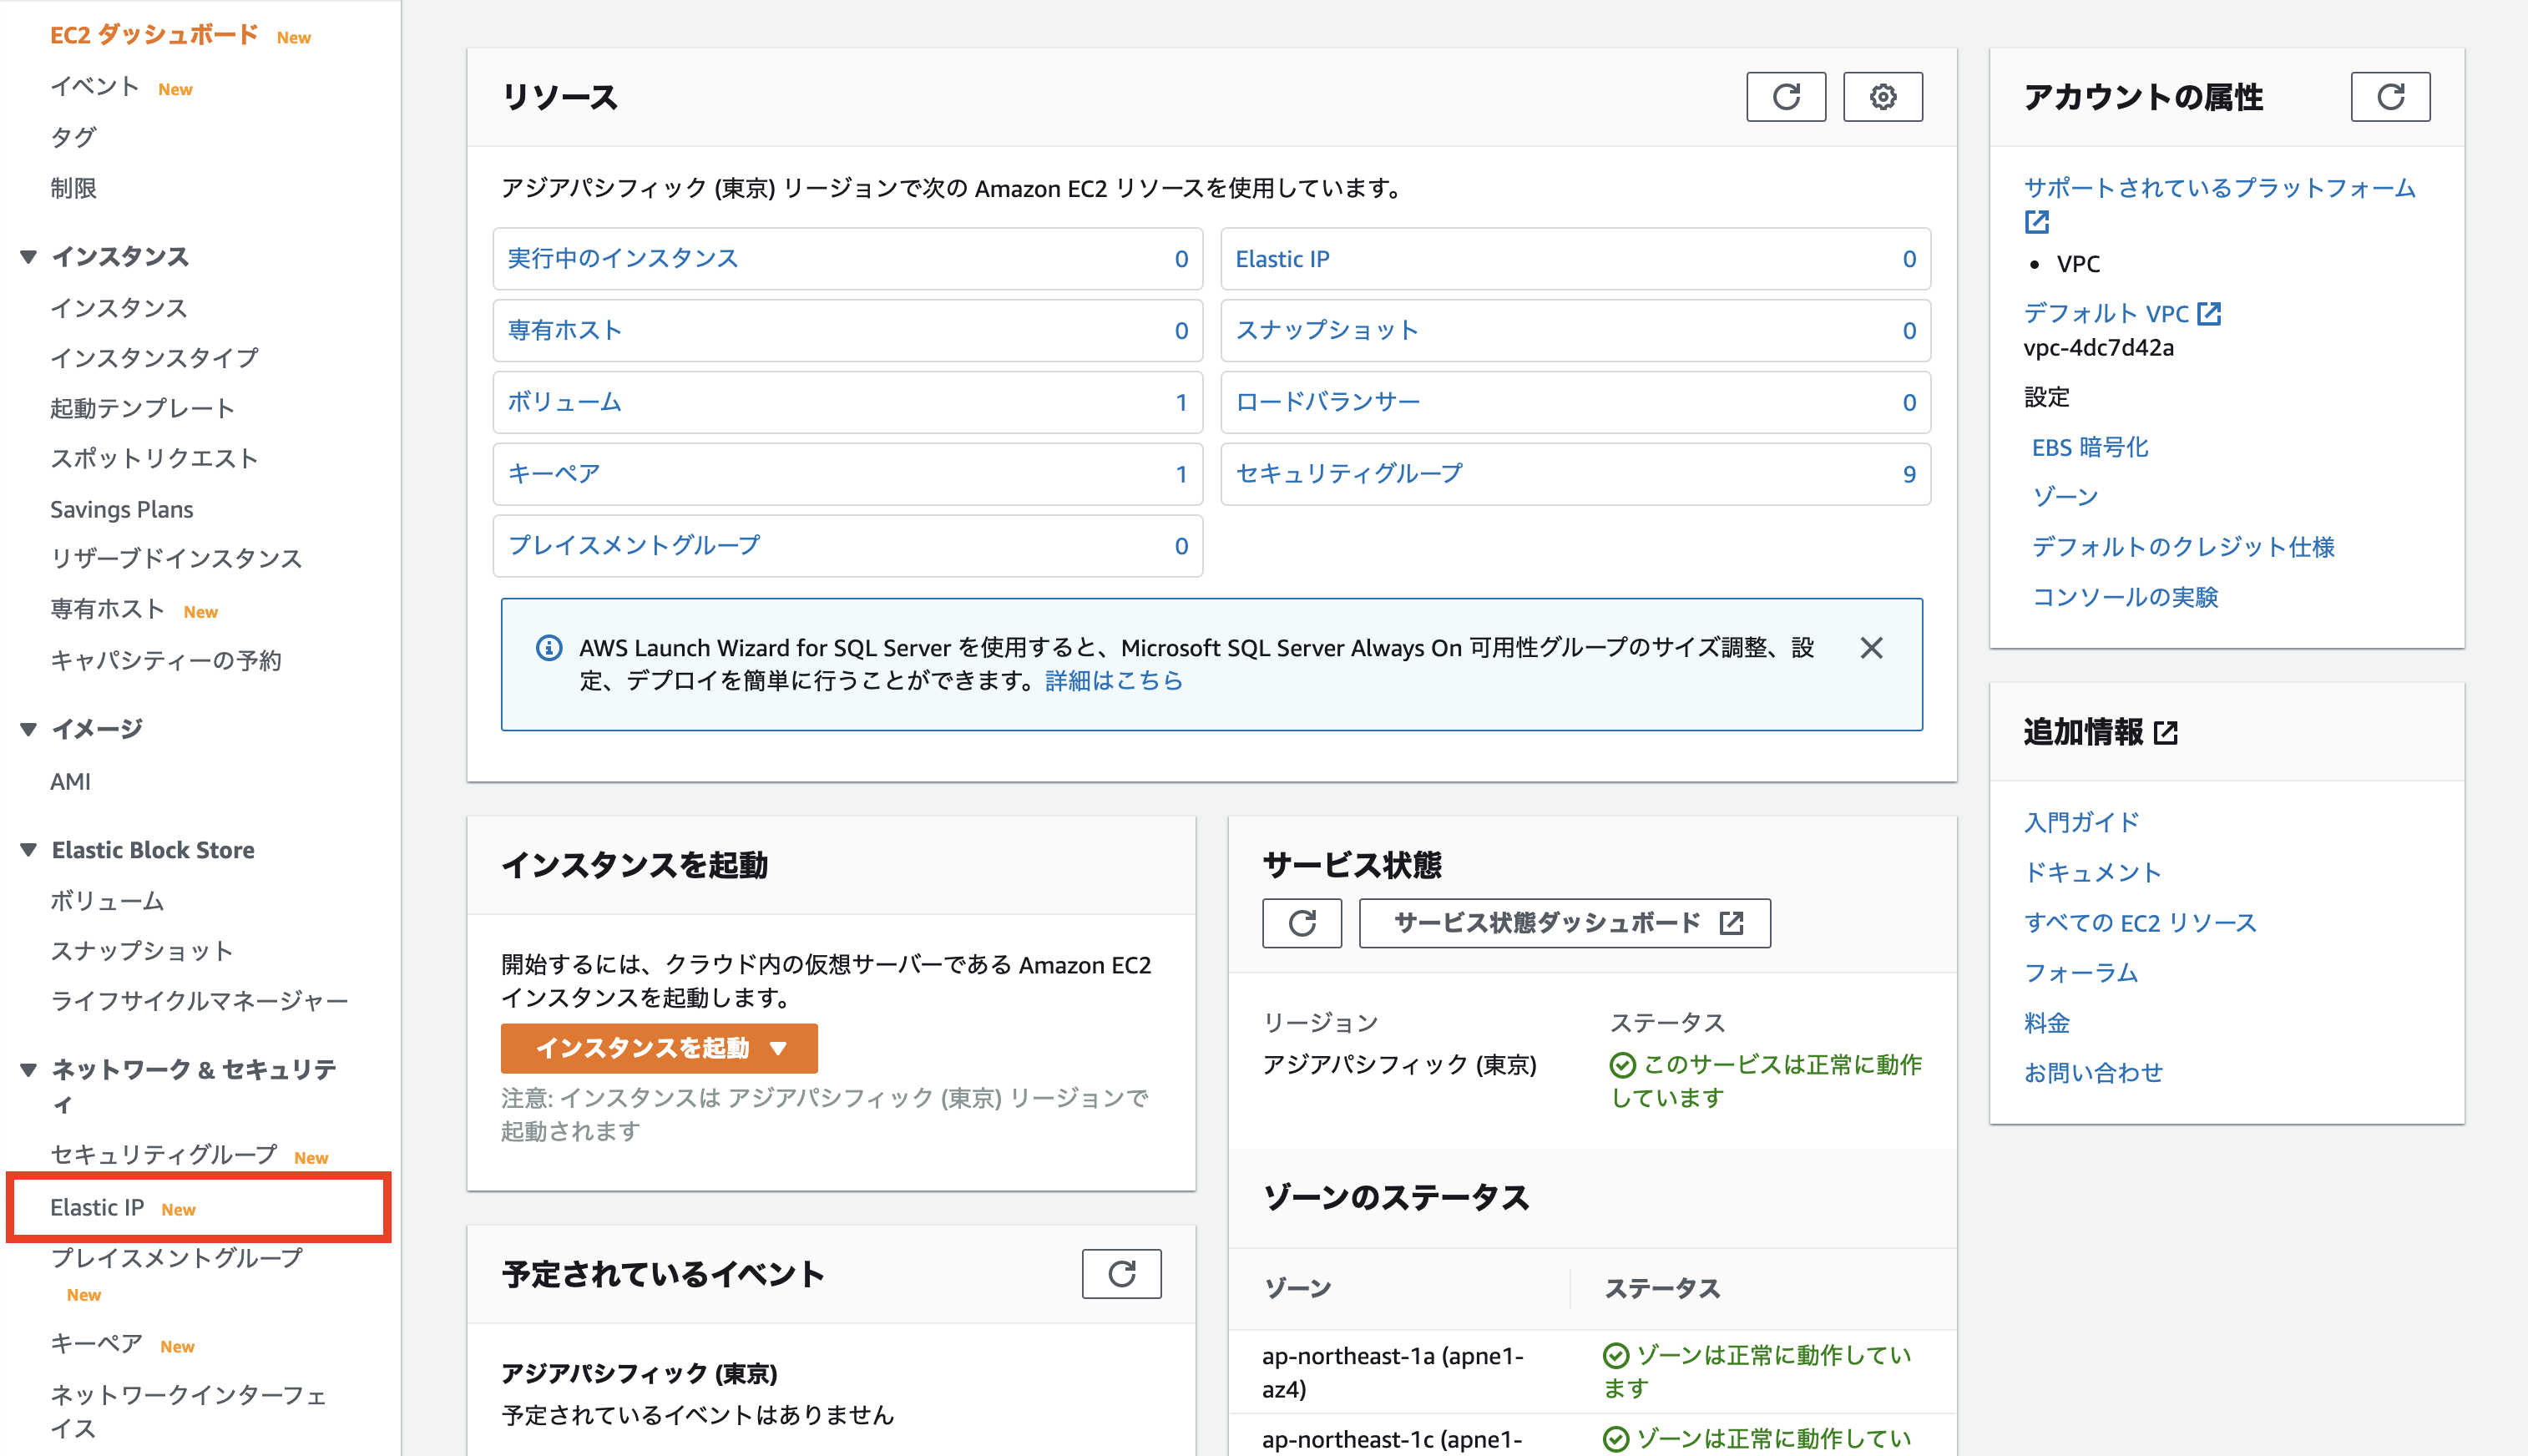The height and width of the screenshot is (1456, 2528).
Task: Collapse the ネットワーク & セキュリティ section
Action: [29, 1070]
